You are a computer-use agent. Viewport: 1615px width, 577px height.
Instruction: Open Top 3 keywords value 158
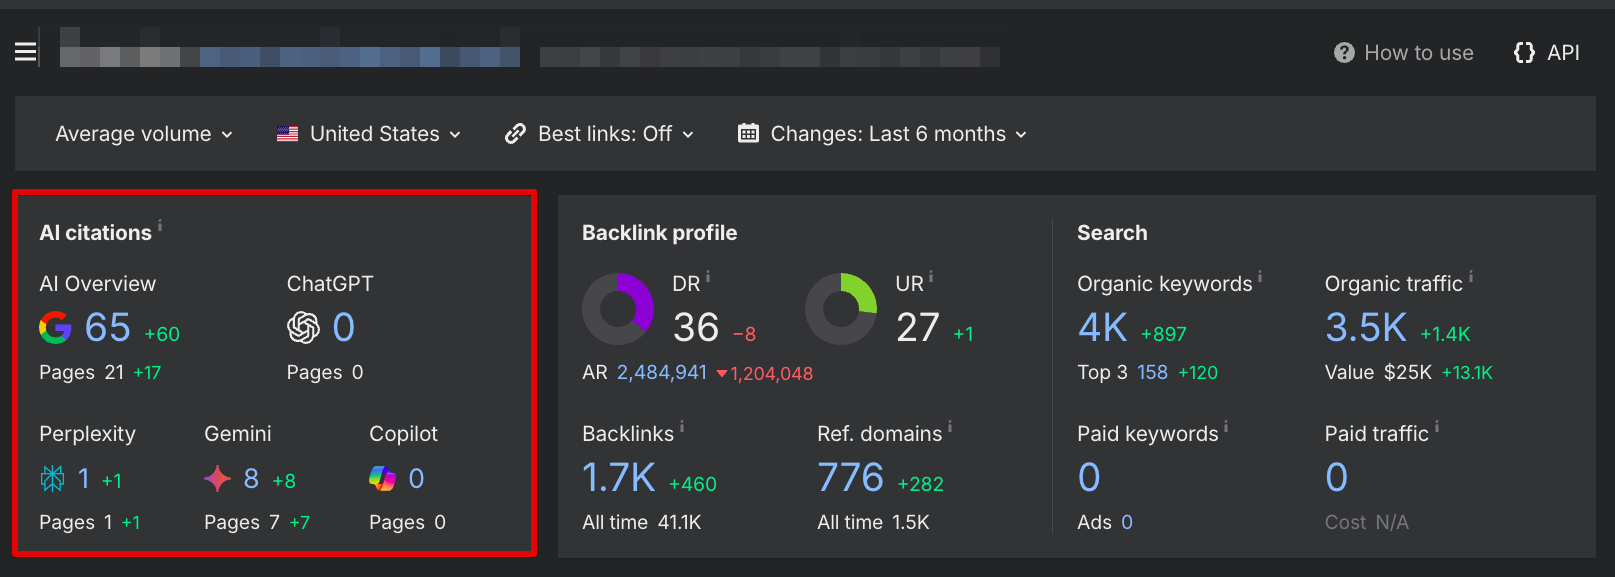1152,372
